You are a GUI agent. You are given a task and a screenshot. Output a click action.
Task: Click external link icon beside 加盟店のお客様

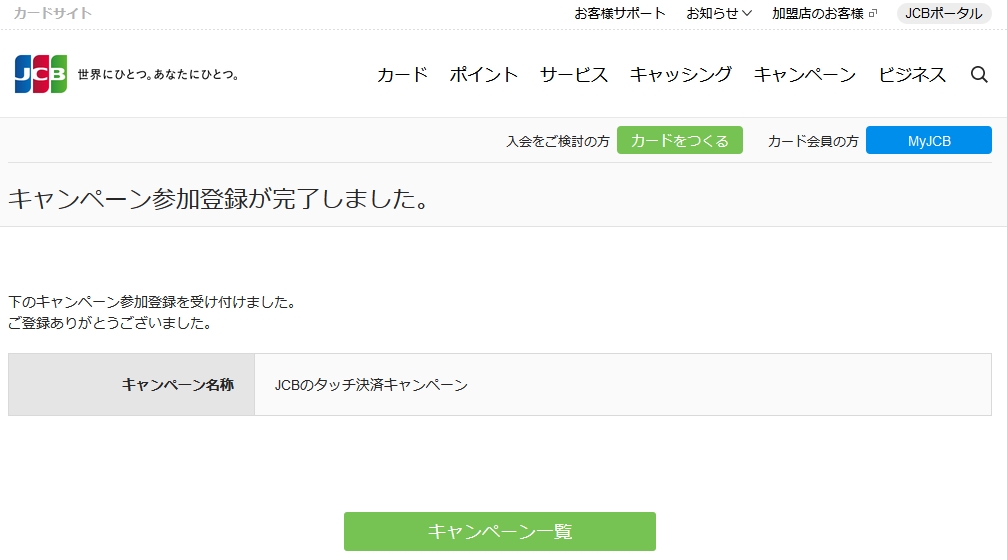[873, 13]
